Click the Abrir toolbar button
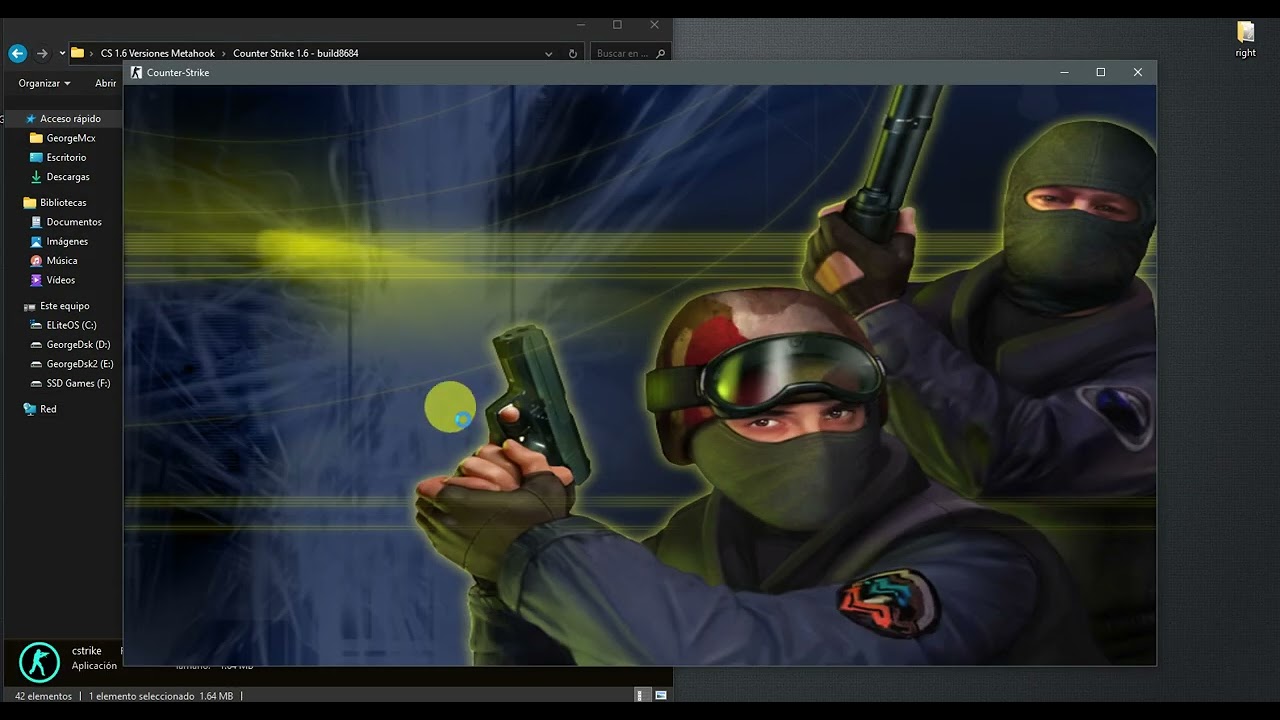1280x720 pixels. pos(106,83)
